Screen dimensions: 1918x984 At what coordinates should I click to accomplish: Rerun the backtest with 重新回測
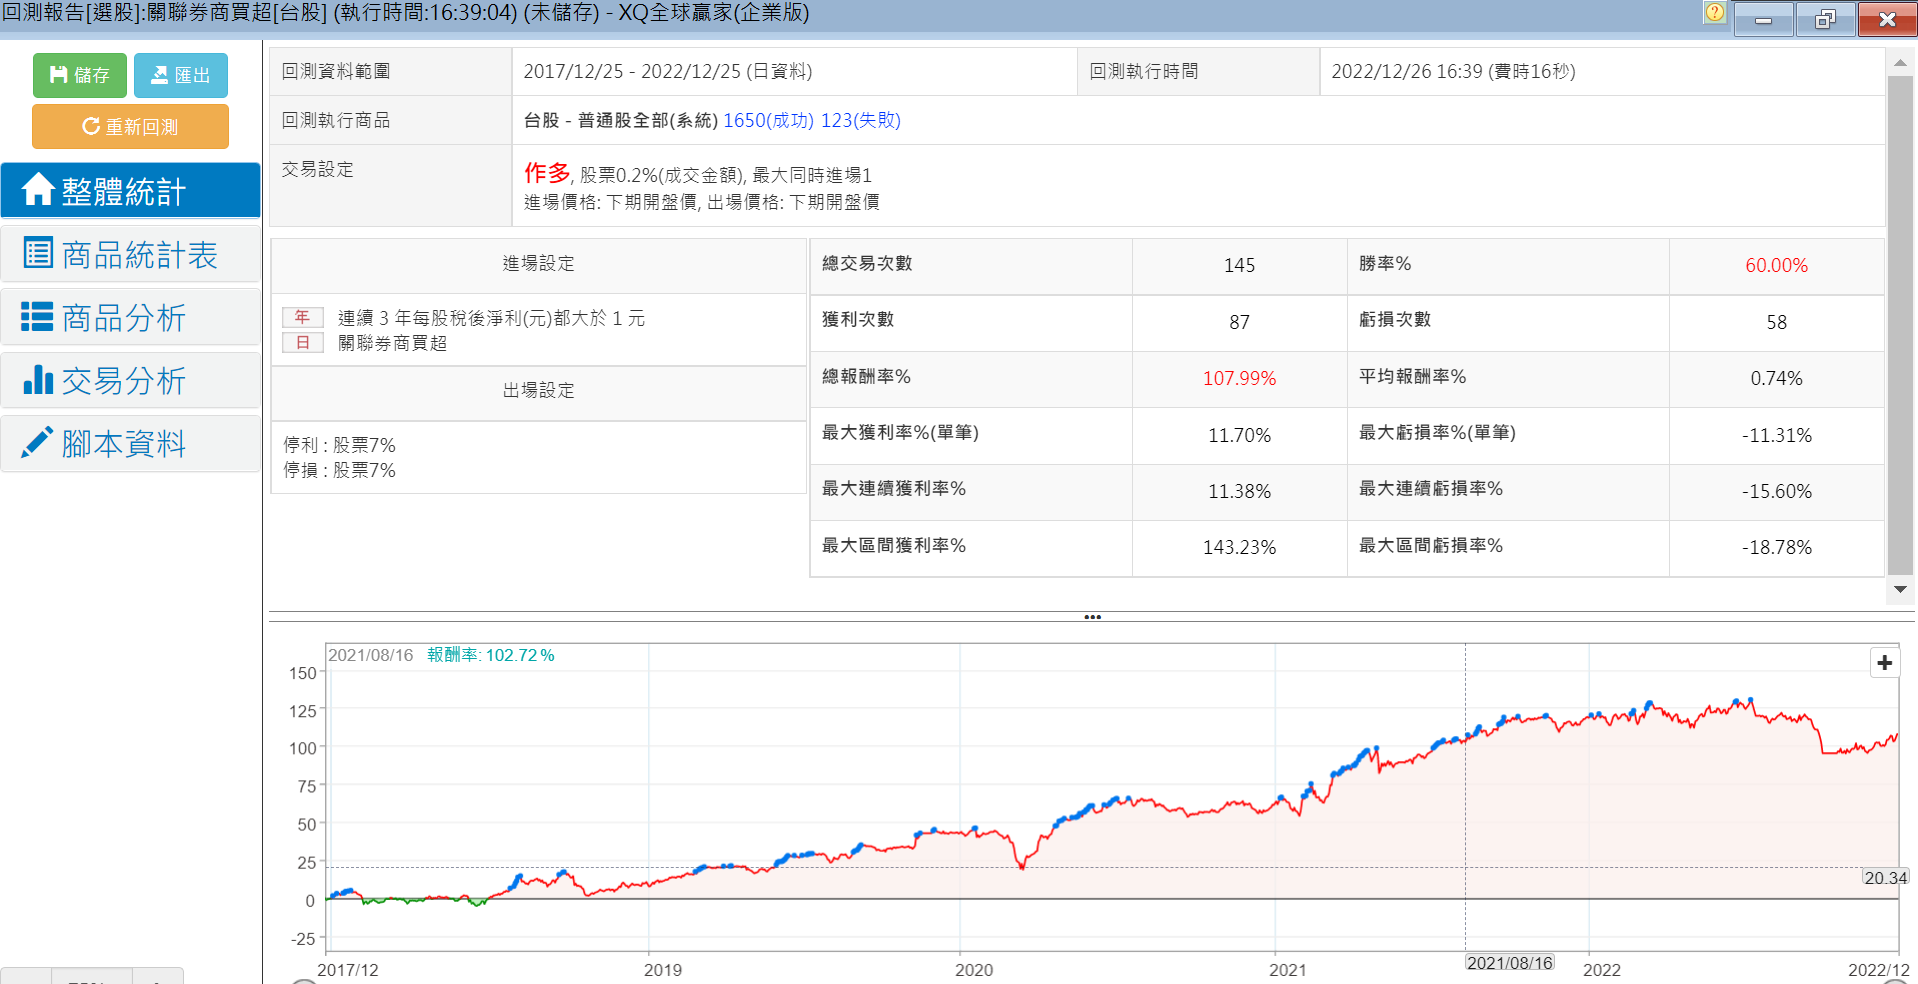tap(130, 127)
